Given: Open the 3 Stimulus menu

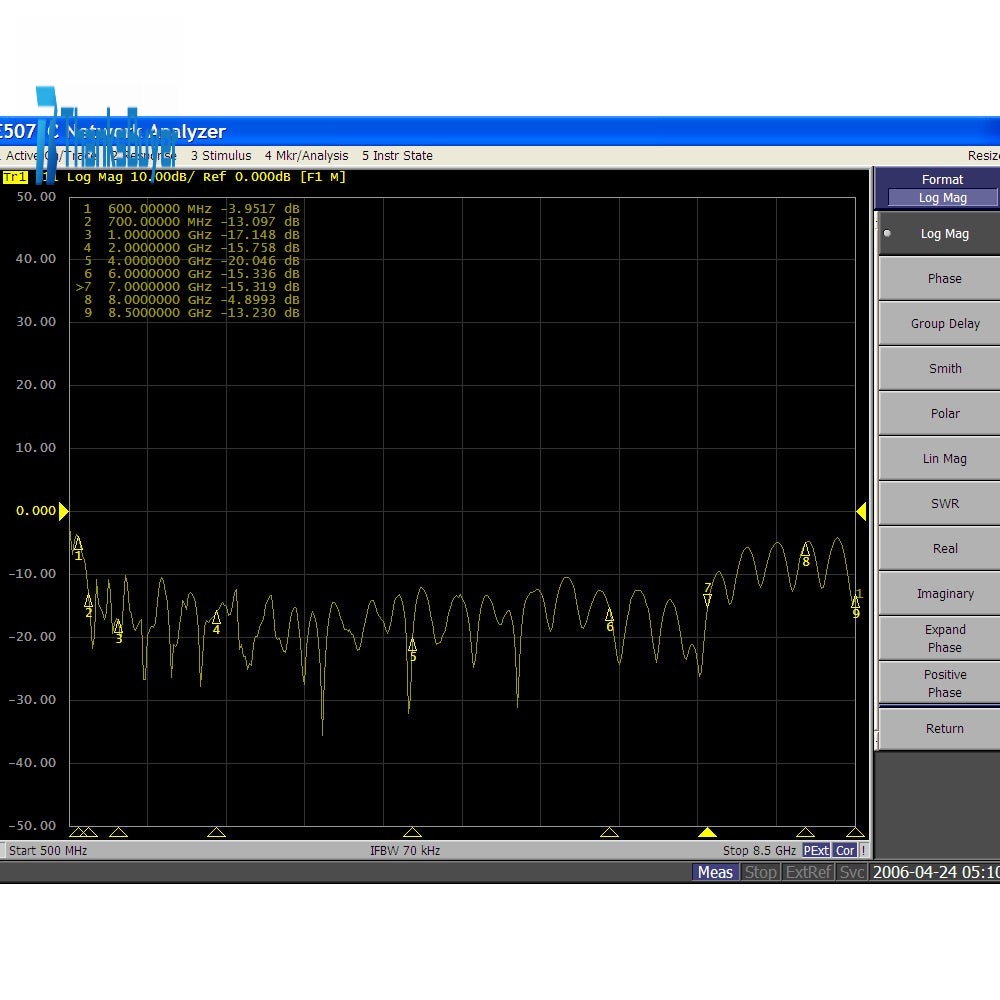Looking at the screenshot, I should click(x=221, y=156).
